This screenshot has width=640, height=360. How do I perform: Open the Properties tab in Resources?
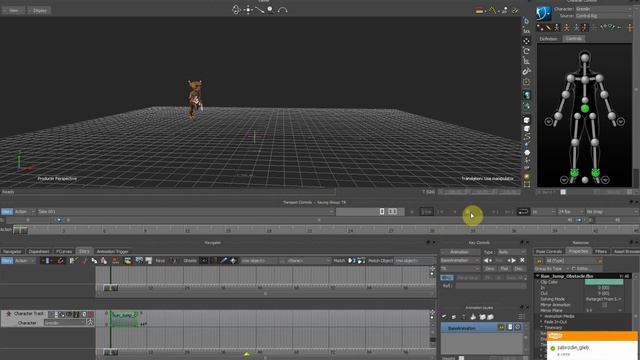point(578,251)
